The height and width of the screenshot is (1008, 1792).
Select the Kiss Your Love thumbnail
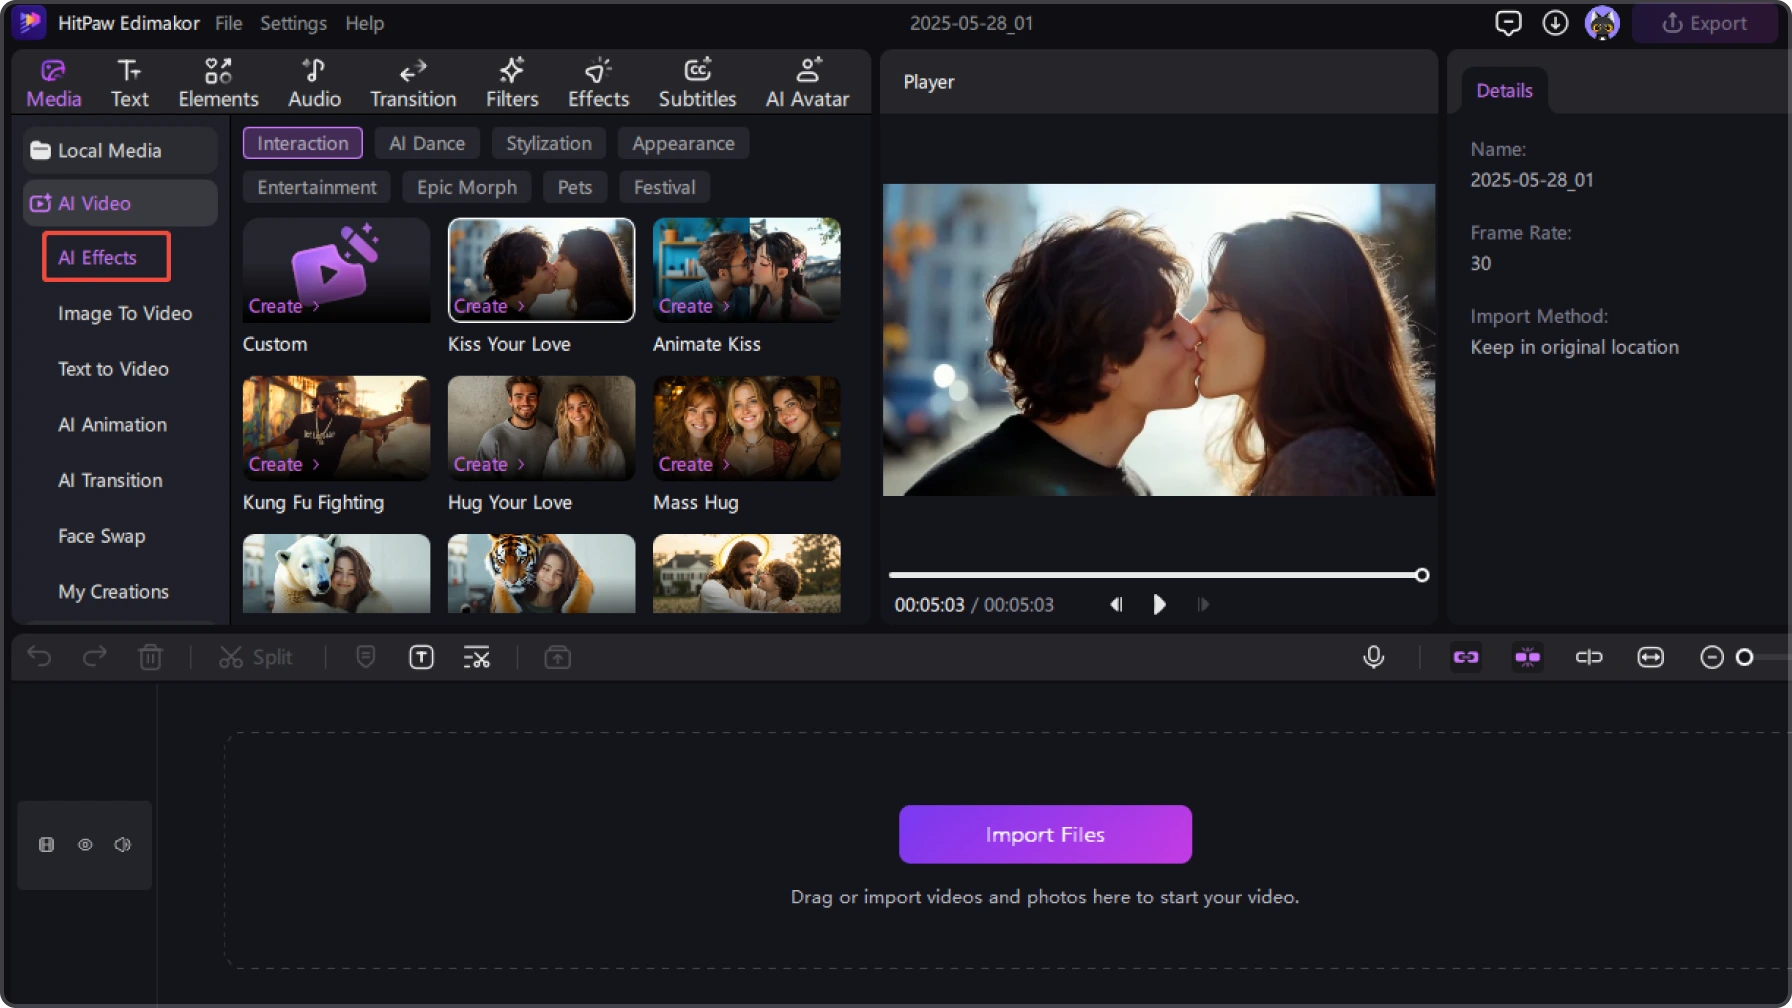pos(541,270)
